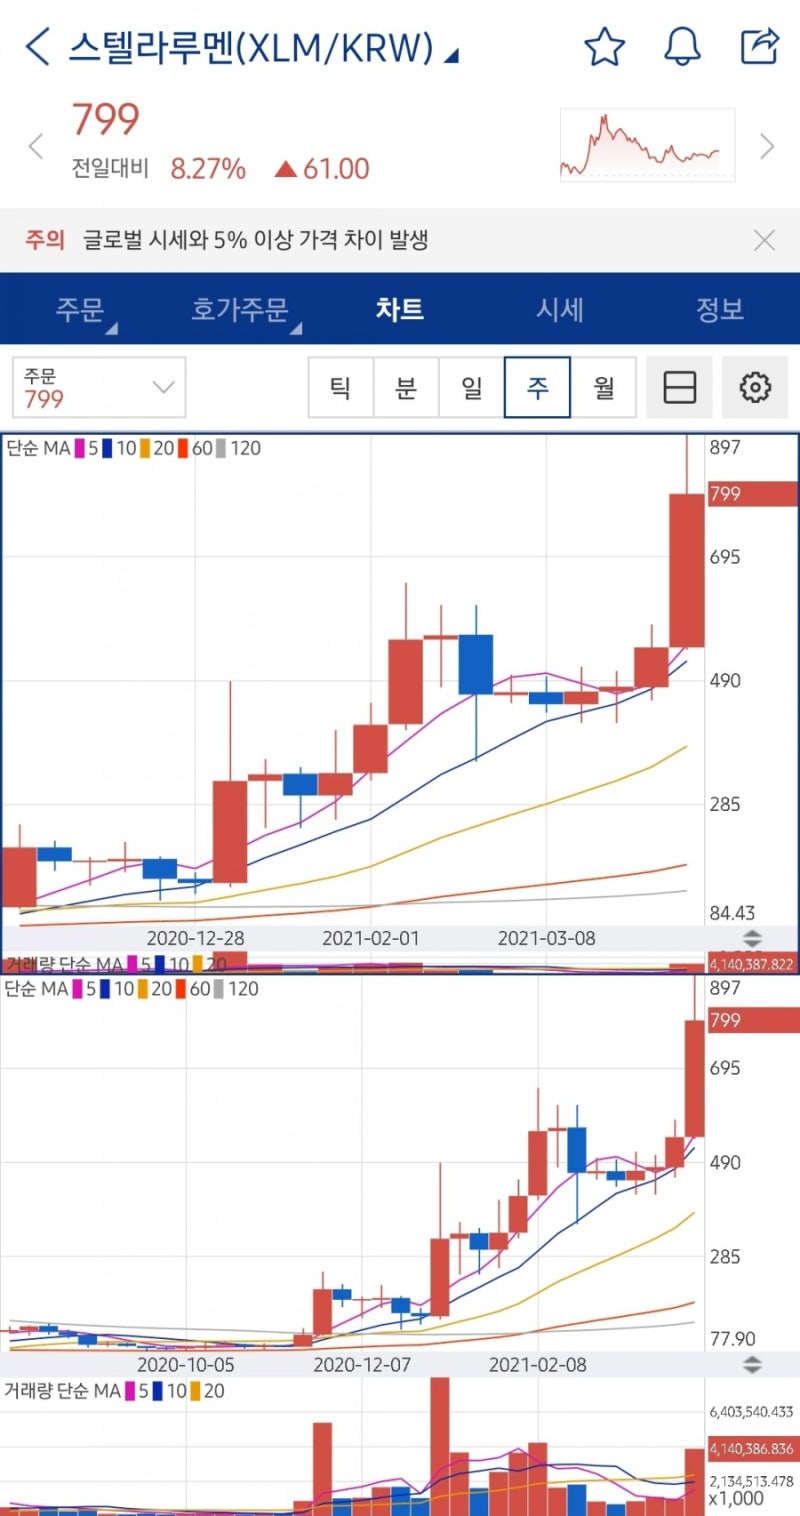
Task: Tap the 2020-12-28 date label
Action: (x=196, y=939)
